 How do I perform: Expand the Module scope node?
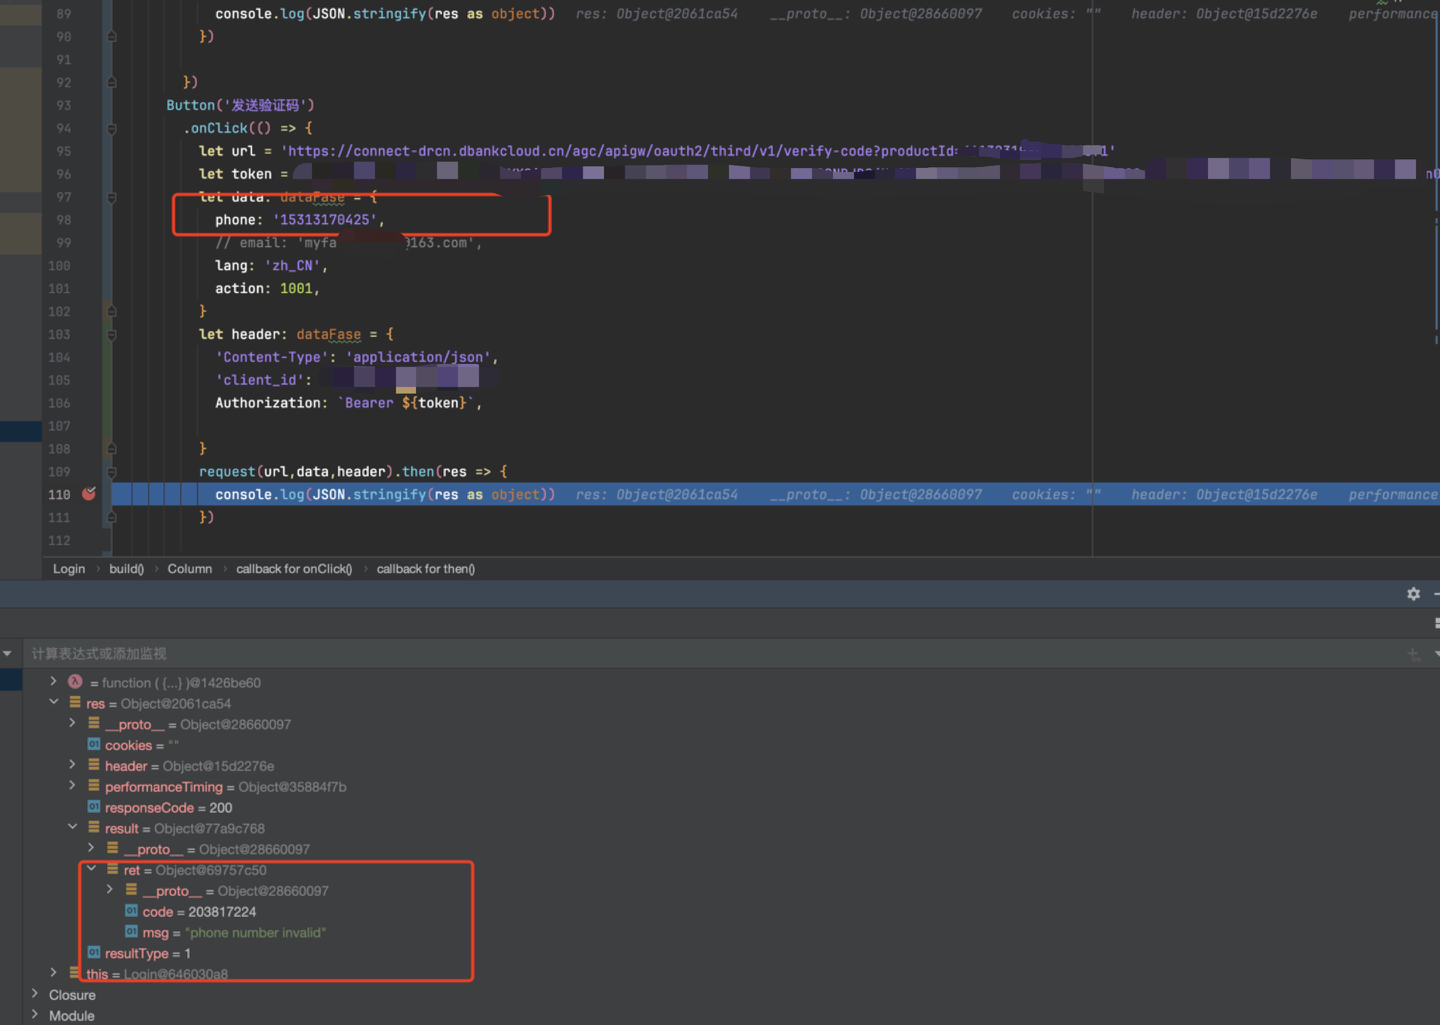[x=35, y=1015]
